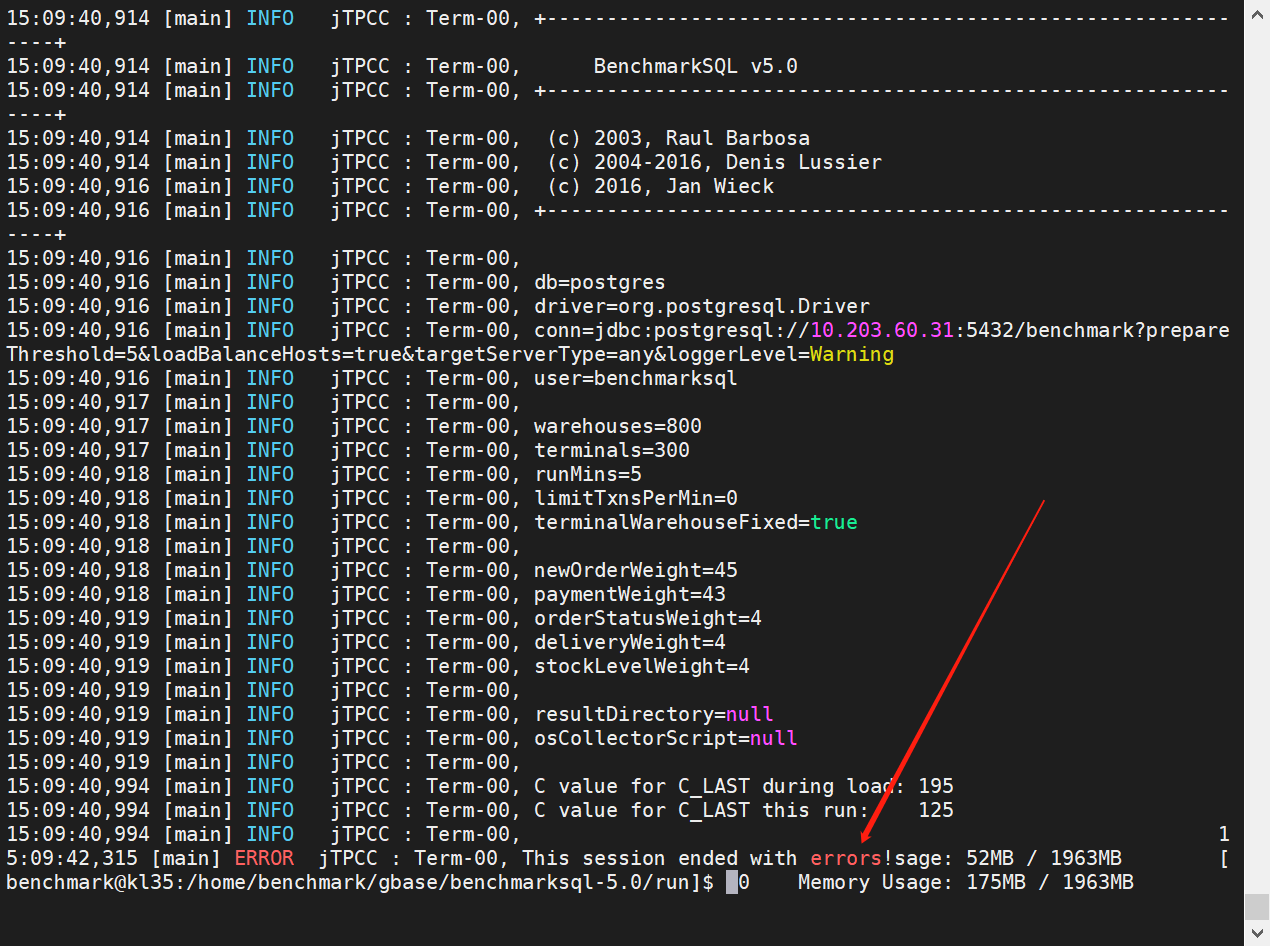Screen dimensions: 1270x946
Task: Click the green "true" of terminalWarehouseFixed
Action: 834,522
